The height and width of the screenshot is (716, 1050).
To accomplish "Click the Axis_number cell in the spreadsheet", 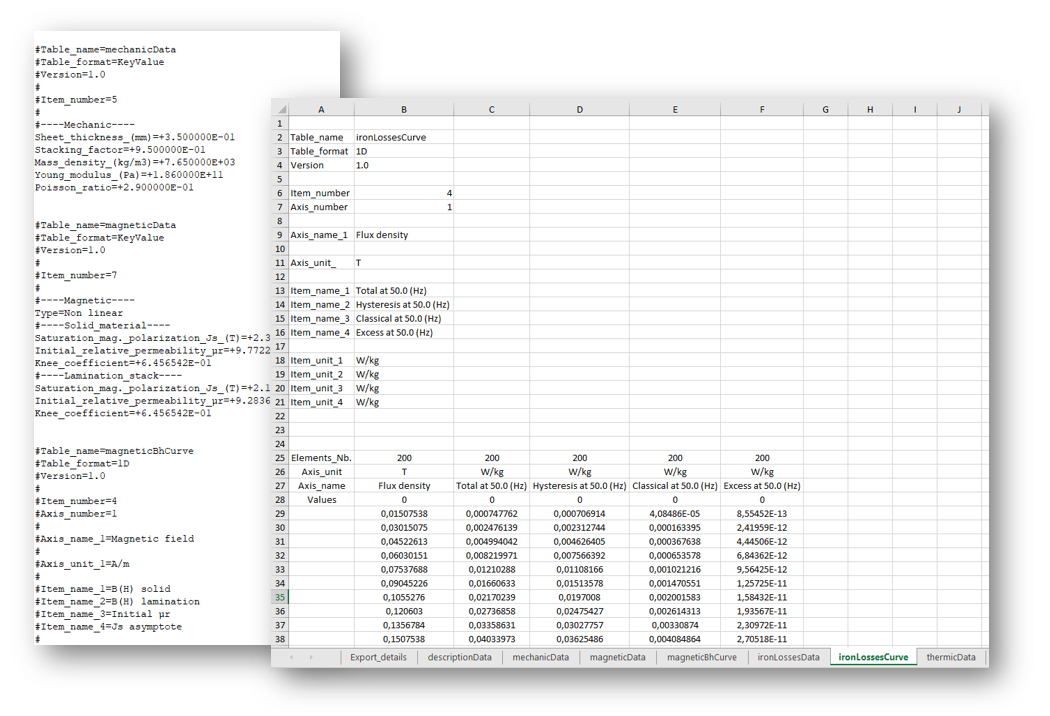I will point(321,207).
